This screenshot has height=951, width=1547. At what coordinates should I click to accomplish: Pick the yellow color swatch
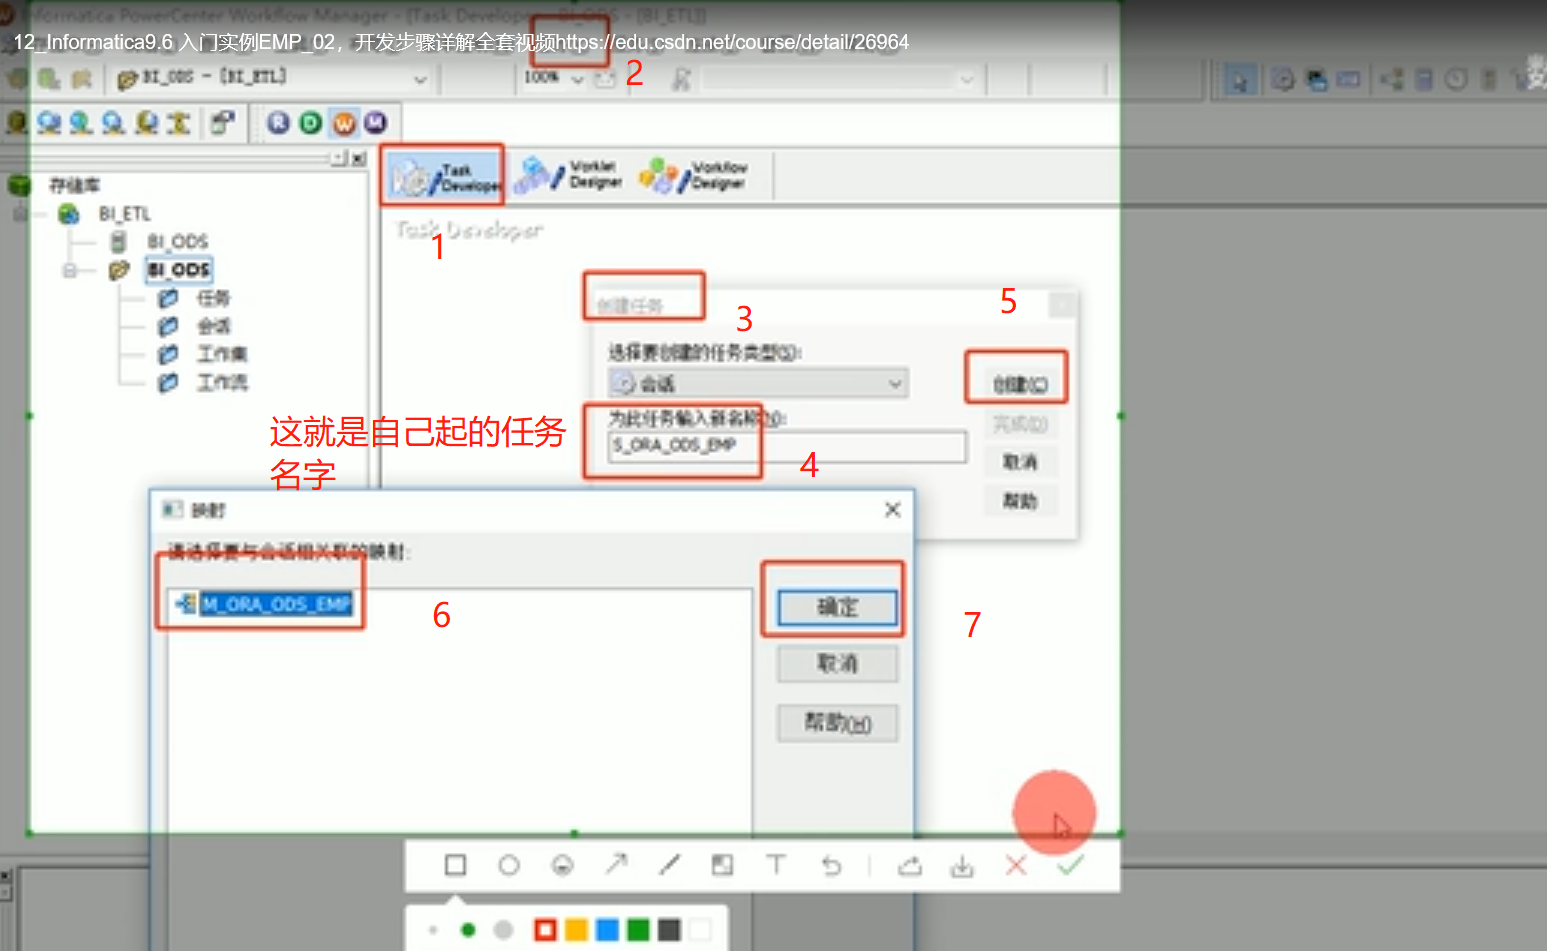click(577, 929)
